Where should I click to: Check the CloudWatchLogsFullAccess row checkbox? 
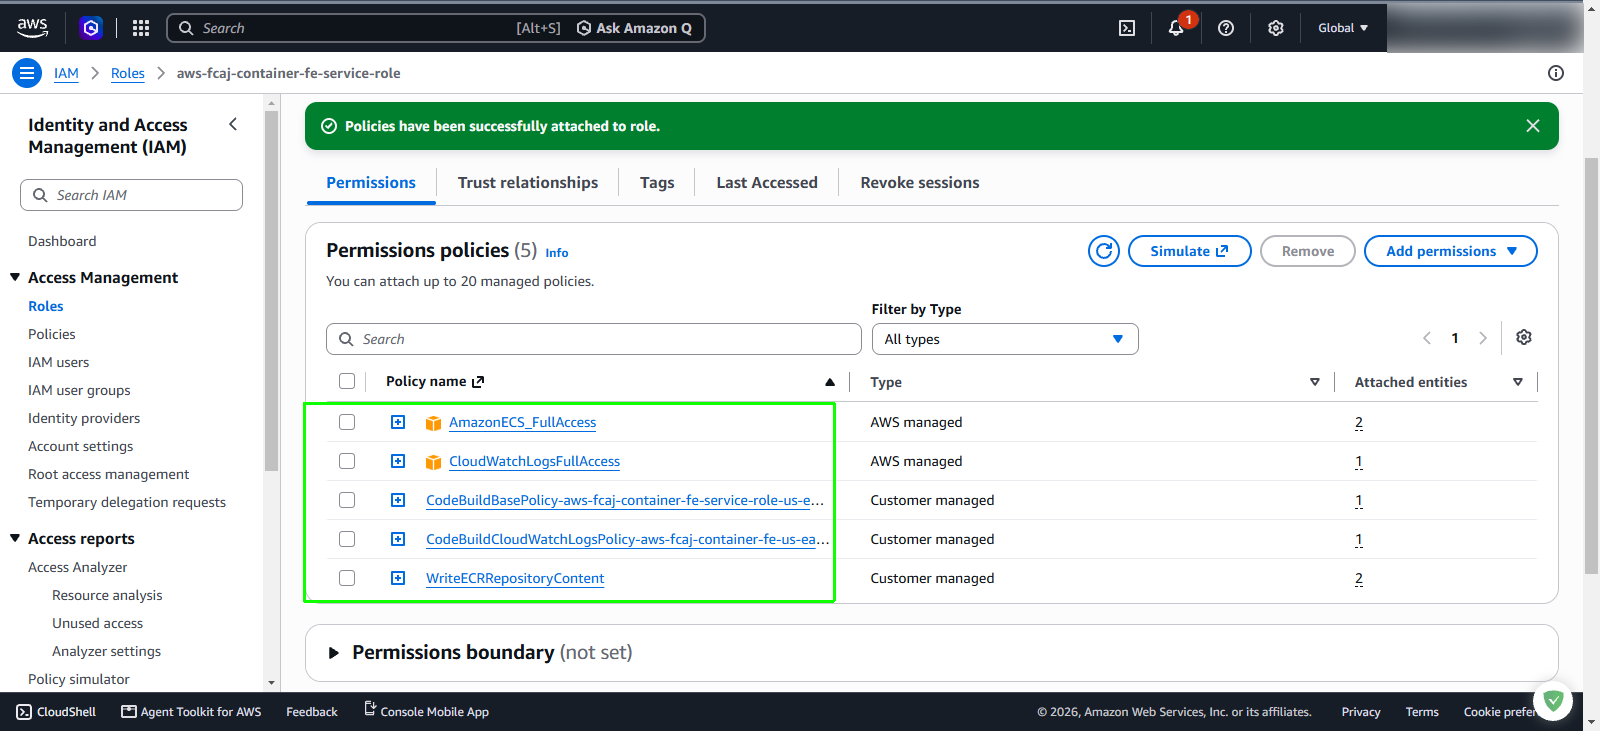click(347, 461)
